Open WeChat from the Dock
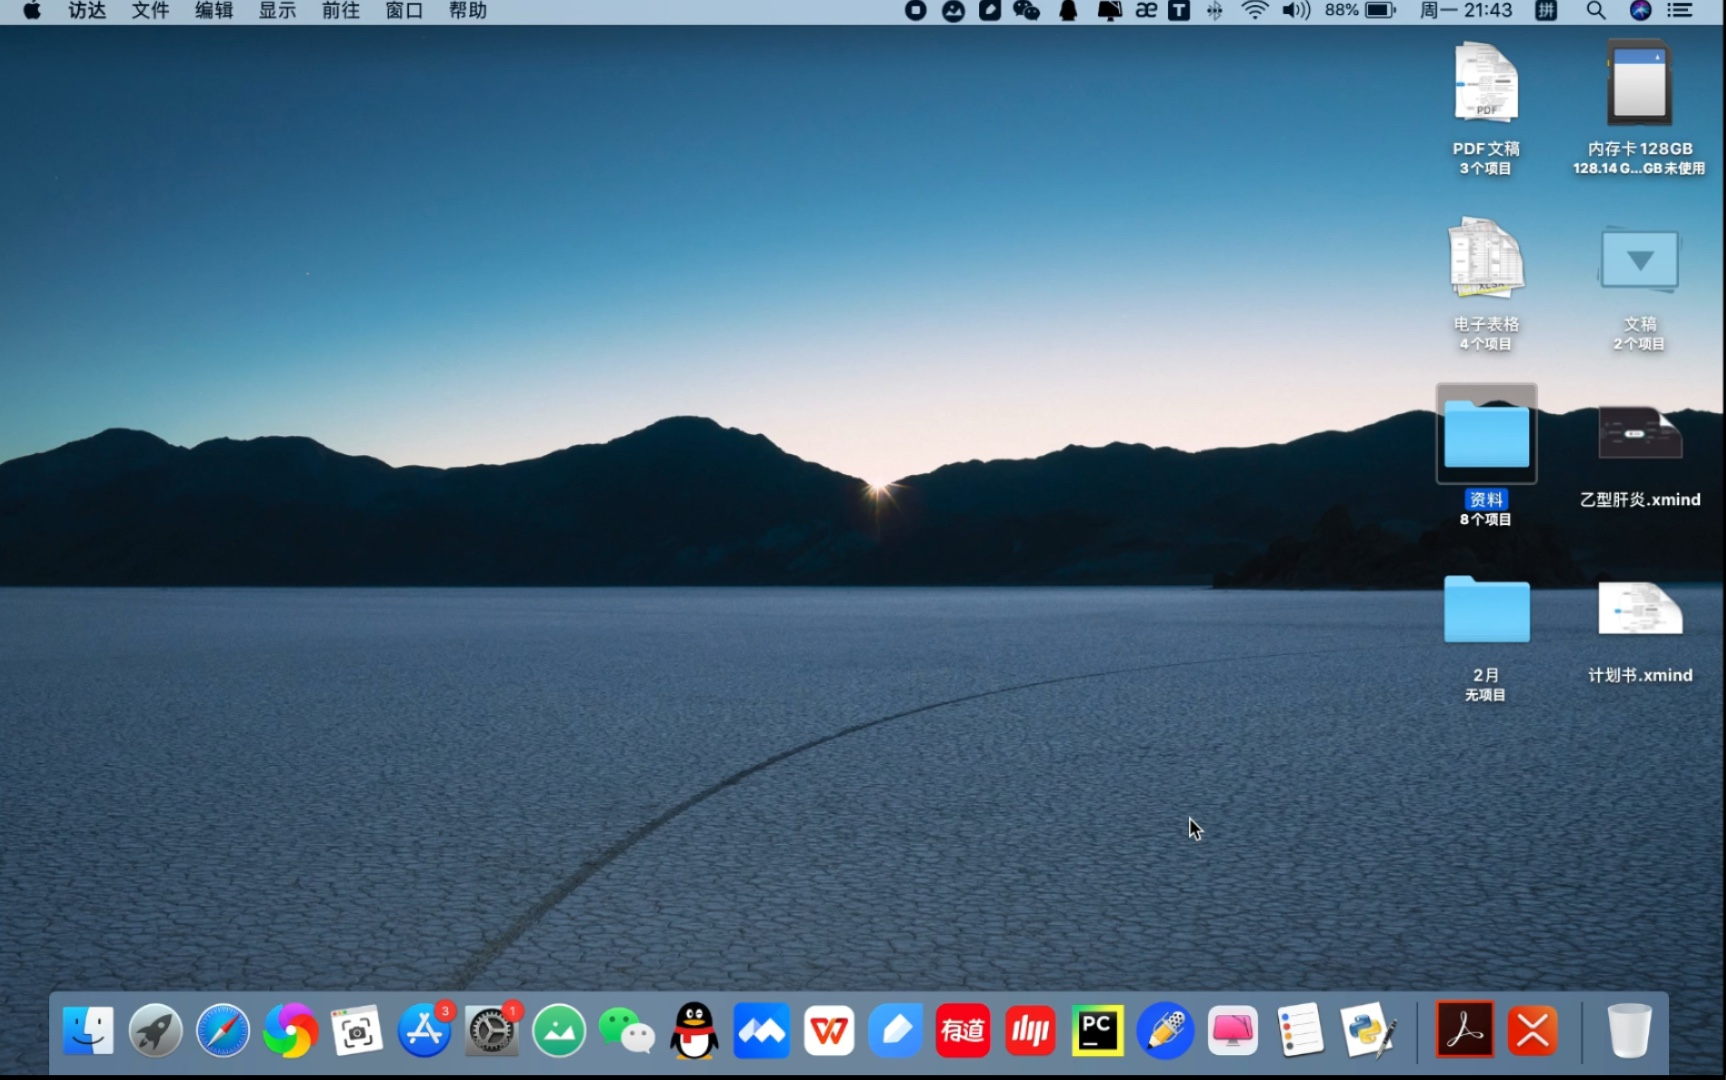The height and width of the screenshot is (1080, 1726). point(626,1030)
